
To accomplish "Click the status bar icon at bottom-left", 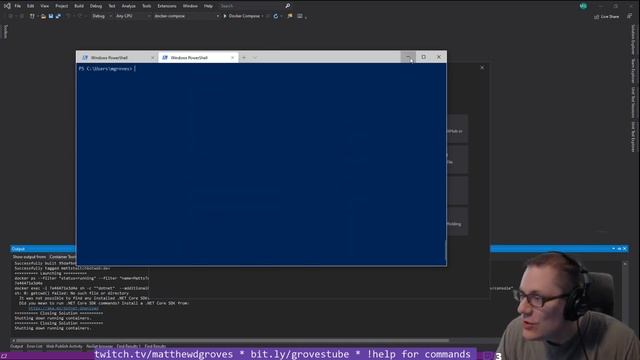I will tap(4, 356).
